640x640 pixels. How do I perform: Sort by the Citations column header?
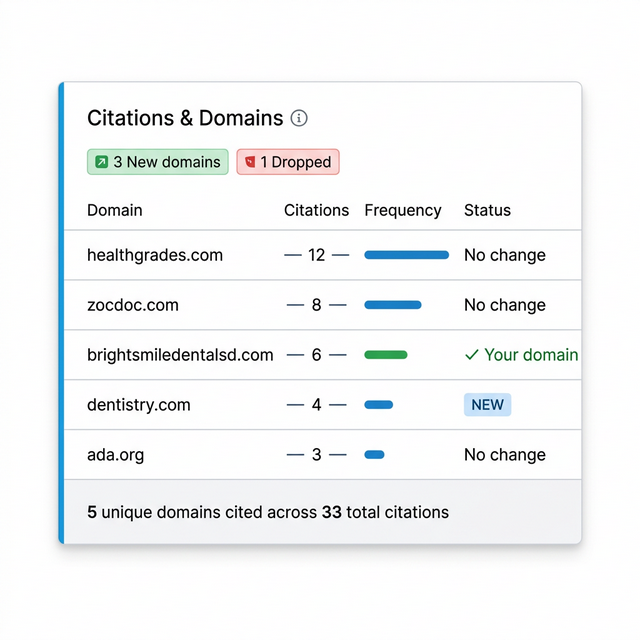pos(316,210)
